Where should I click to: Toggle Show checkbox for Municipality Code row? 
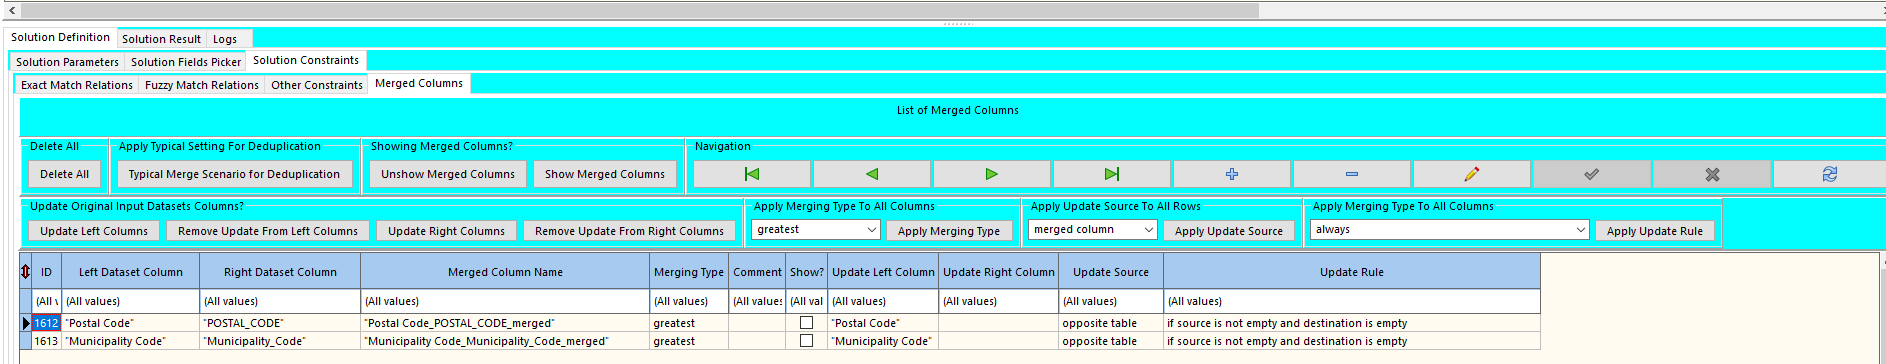click(x=806, y=341)
